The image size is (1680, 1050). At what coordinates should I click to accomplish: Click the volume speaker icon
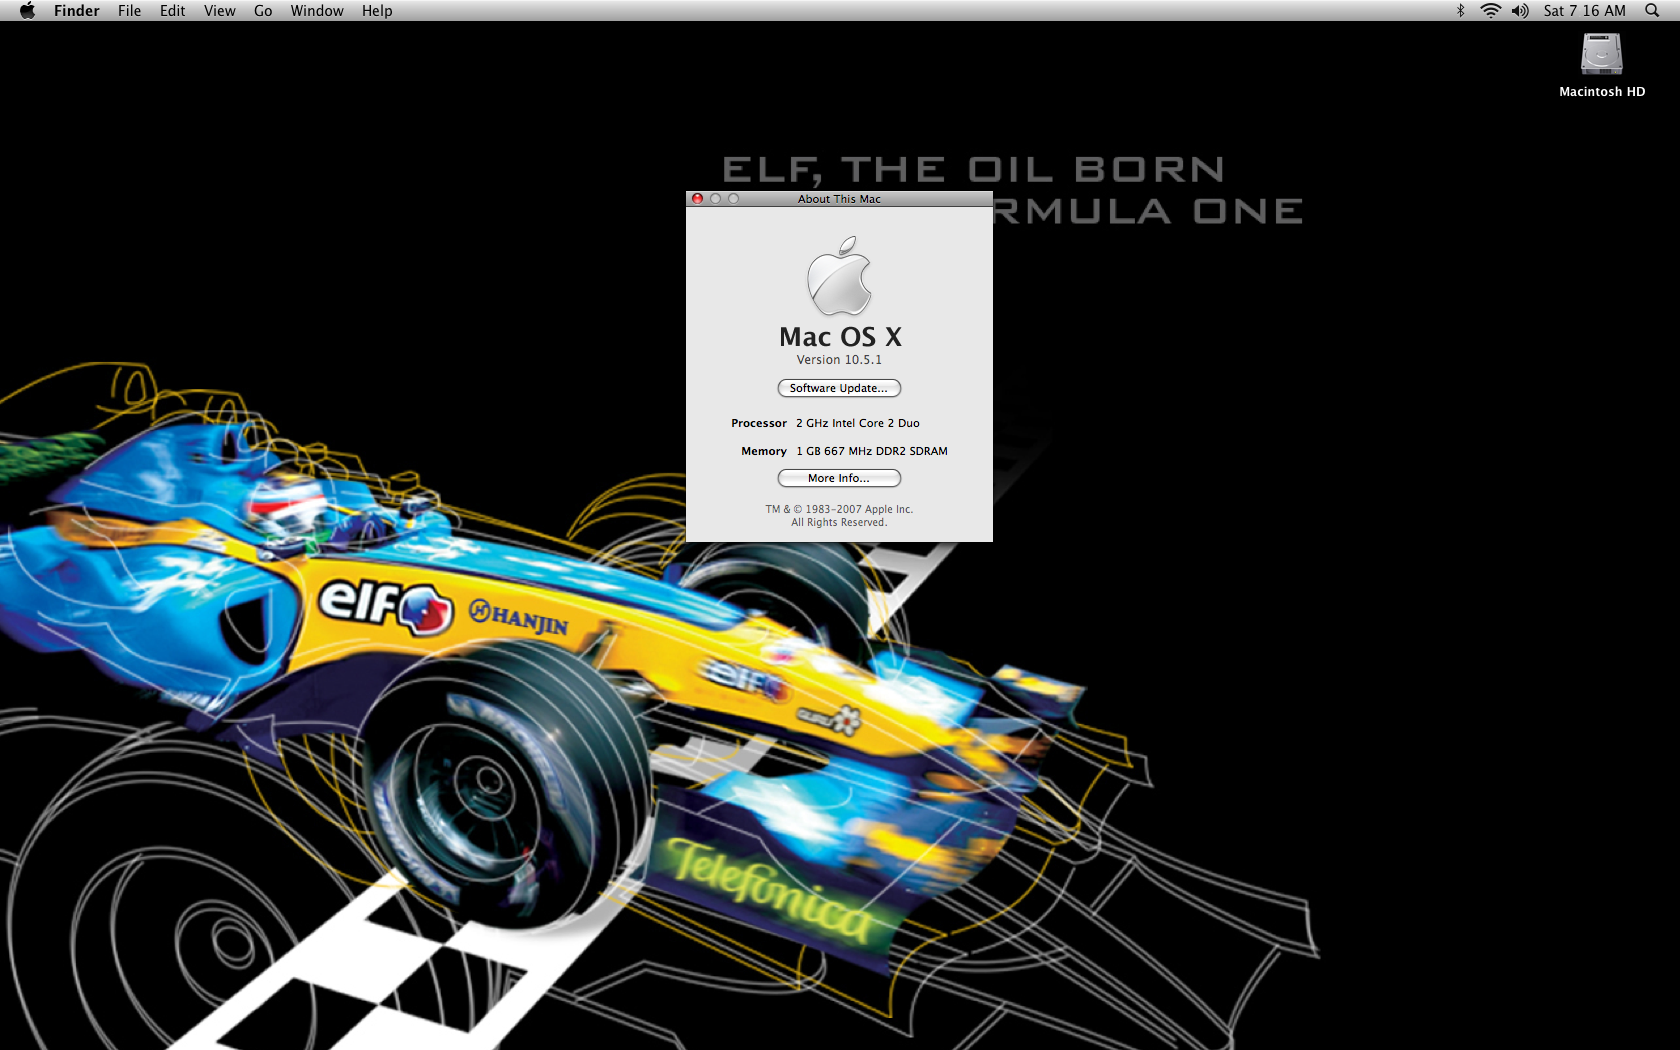click(1520, 10)
